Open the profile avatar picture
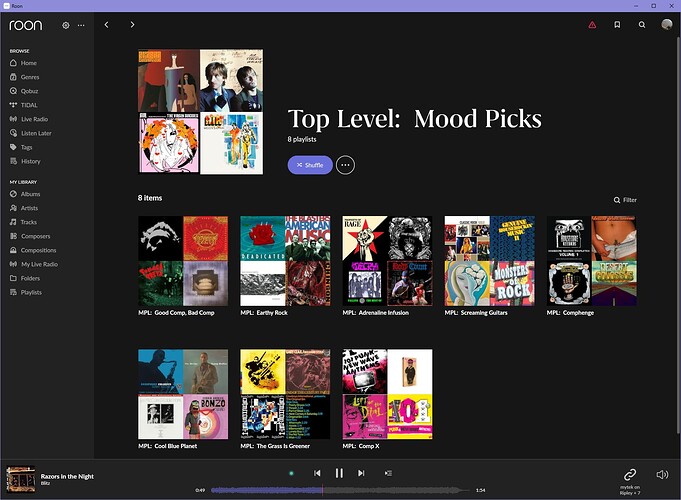This screenshot has width=681, height=500. (x=666, y=24)
